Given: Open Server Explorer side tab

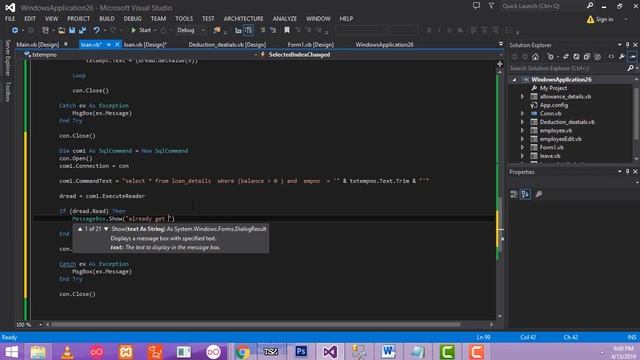Looking at the screenshot, I should [x=7, y=58].
